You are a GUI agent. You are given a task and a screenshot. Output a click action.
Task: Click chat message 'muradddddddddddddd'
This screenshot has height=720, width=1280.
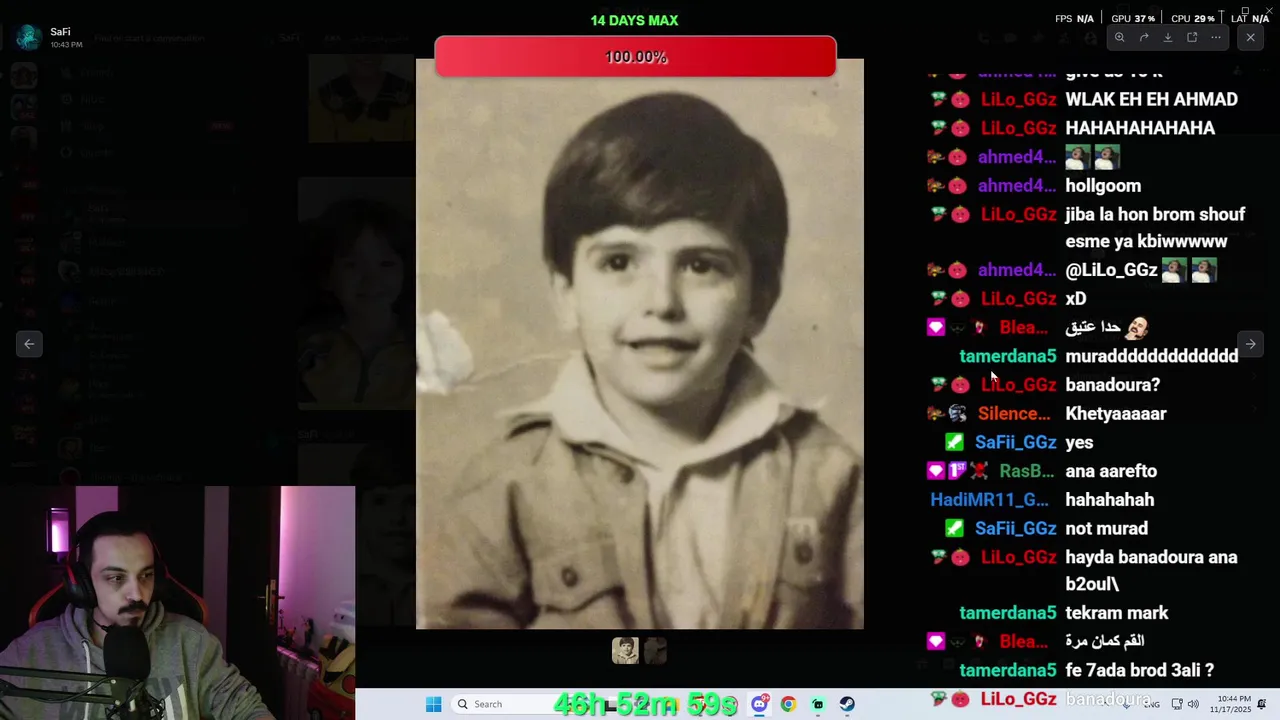coord(1152,356)
